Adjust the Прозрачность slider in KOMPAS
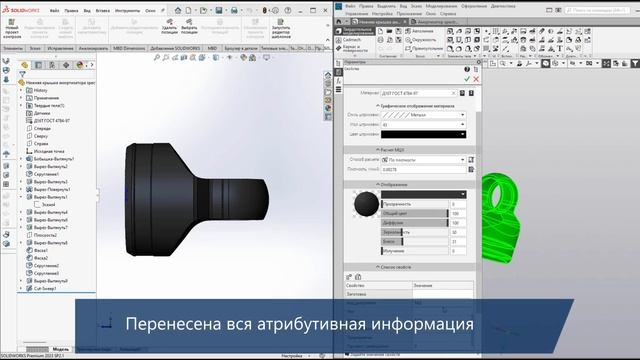 (414, 204)
